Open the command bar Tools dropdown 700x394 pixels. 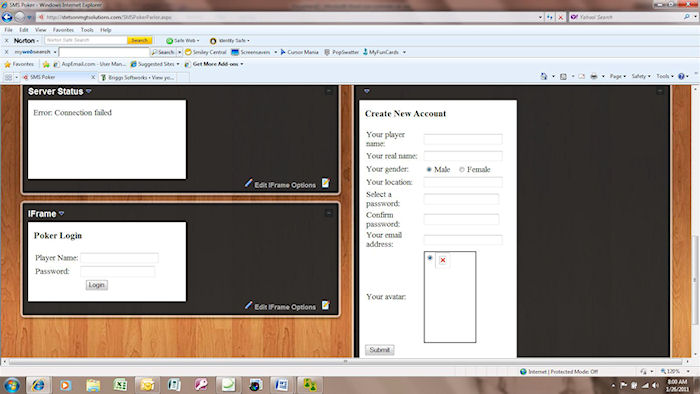(x=665, y=76)
